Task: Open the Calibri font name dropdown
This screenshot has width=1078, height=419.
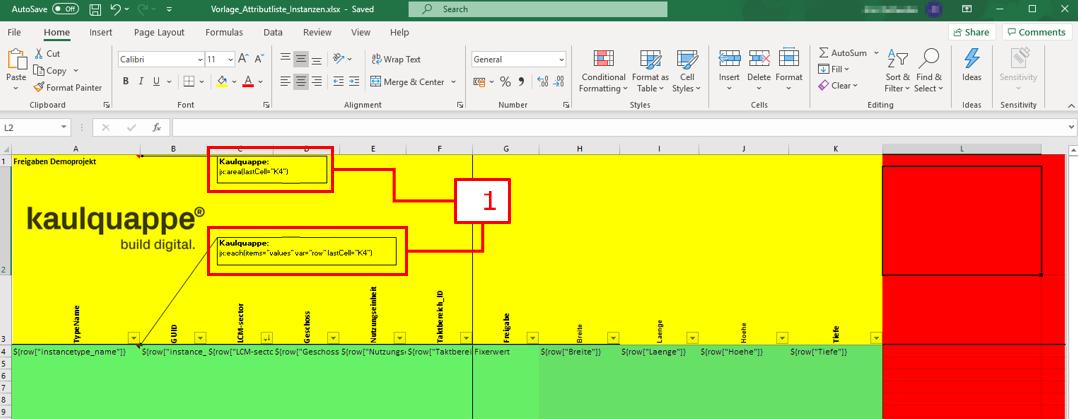Action: click(x=200, y=60)
